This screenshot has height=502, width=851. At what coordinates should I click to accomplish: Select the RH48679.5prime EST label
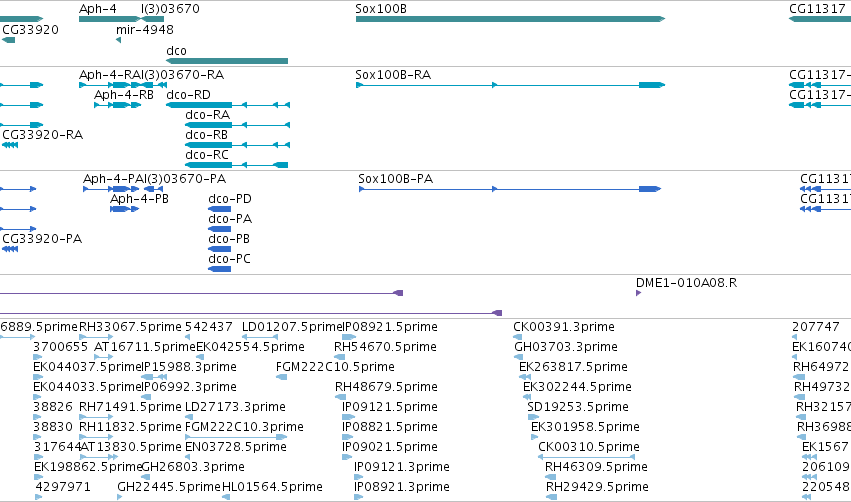386,387
